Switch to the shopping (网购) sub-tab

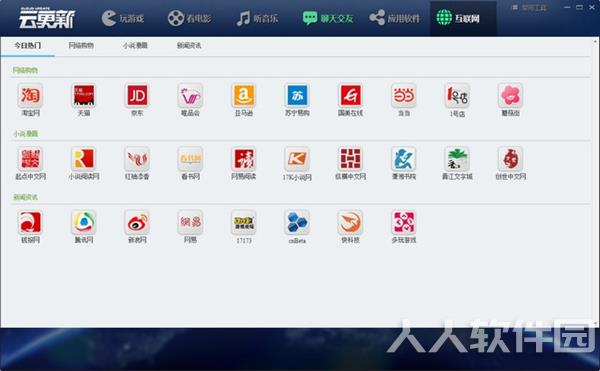81,46
